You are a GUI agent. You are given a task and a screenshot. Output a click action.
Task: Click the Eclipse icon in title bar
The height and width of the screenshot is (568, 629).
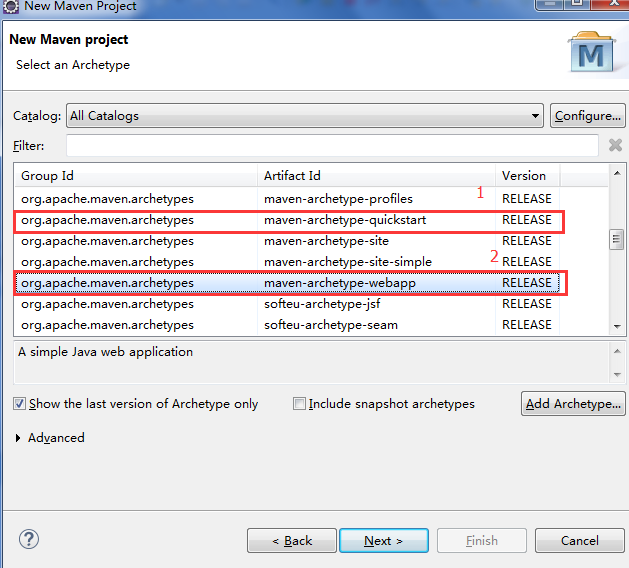coord(10,6)
